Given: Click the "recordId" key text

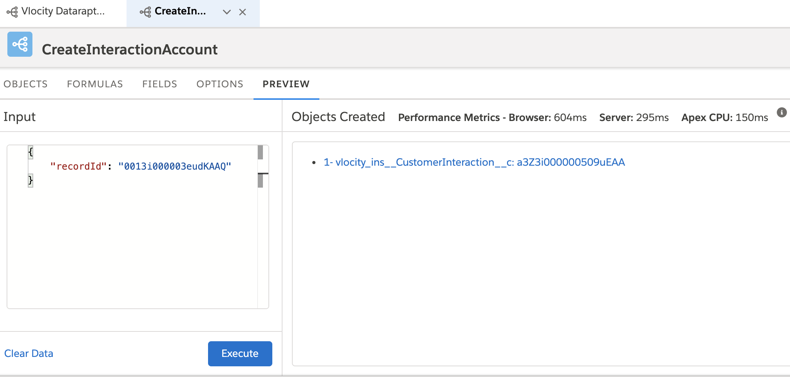Looking at the screenshot, I should 79,166.
